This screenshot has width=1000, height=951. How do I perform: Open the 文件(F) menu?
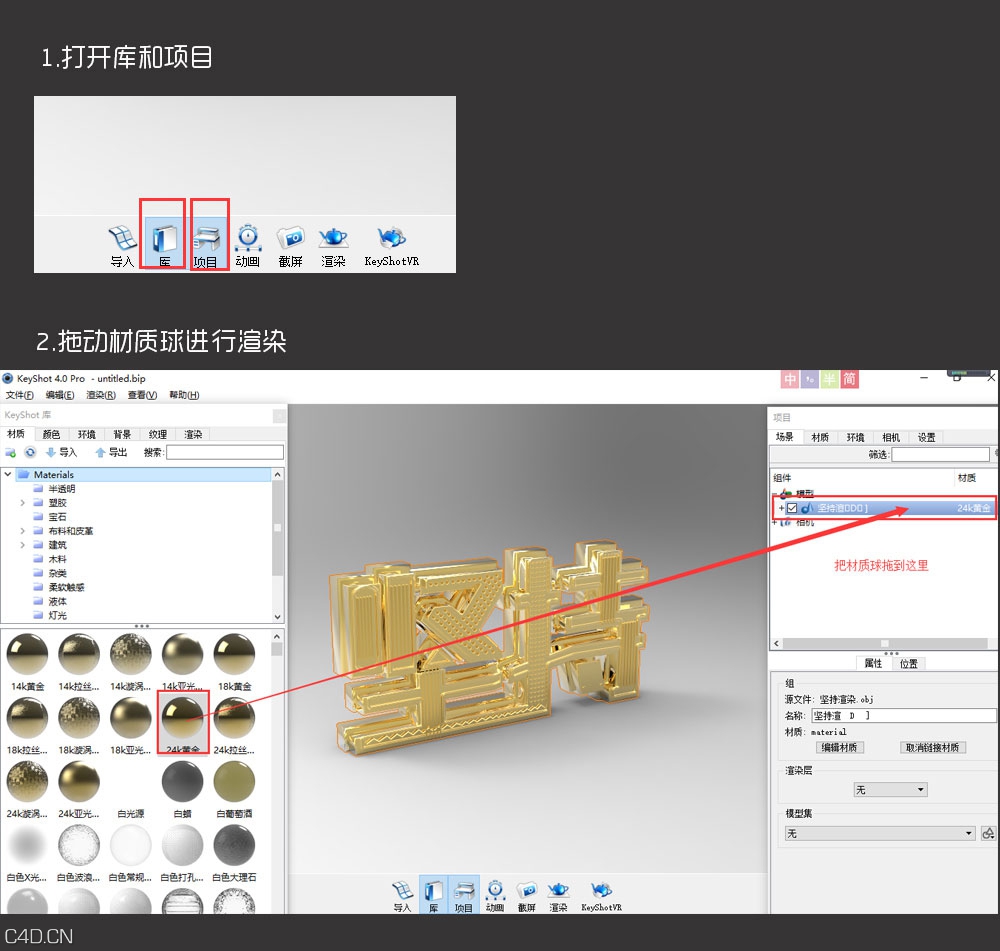pos(20,395)
